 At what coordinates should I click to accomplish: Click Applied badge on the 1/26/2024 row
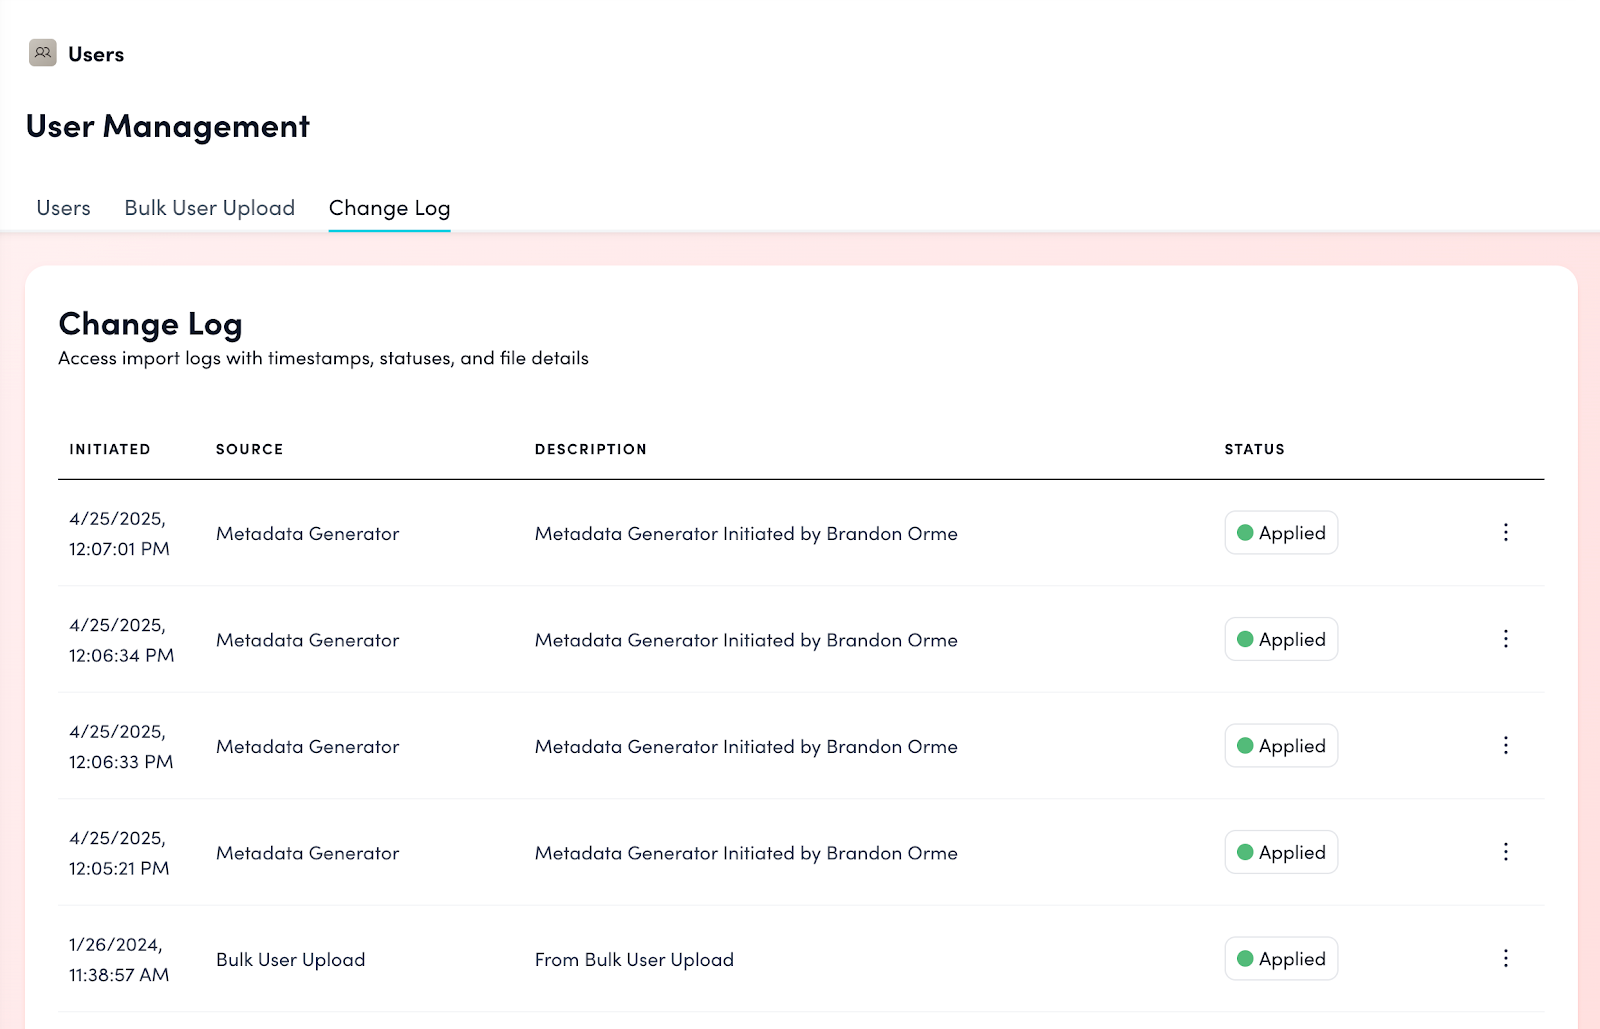point(1281,959)
